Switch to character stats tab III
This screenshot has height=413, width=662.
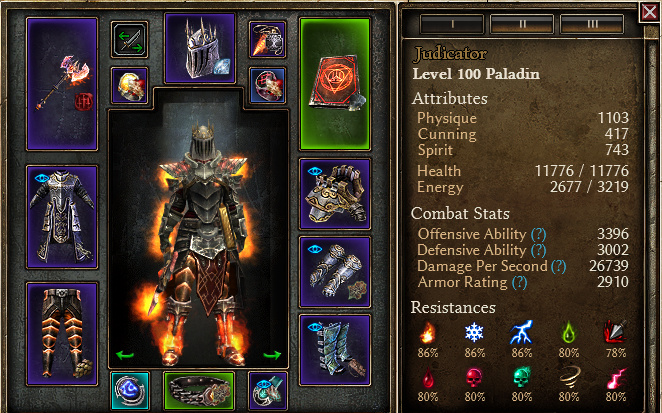pos(592,24)
